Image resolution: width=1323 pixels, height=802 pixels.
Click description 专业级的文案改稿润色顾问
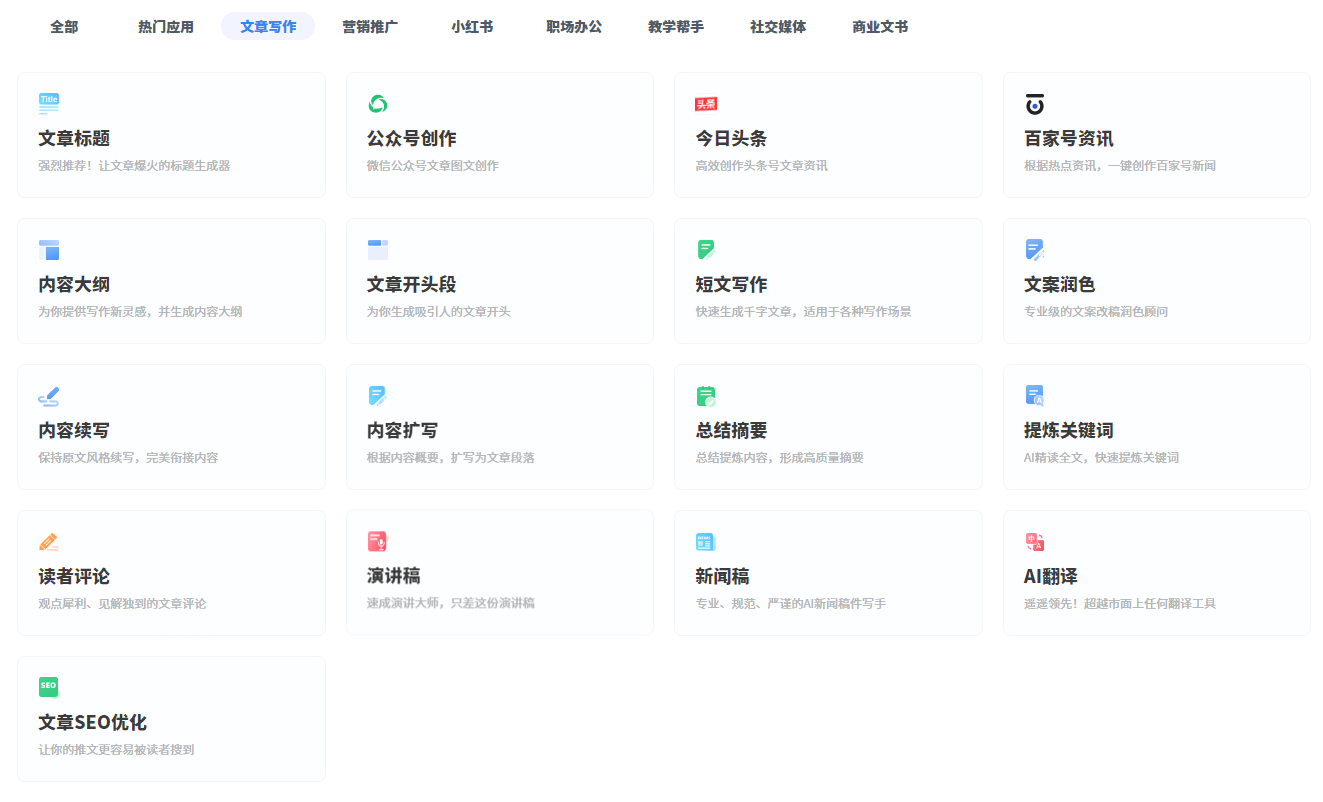click(x=1096, y=312)
